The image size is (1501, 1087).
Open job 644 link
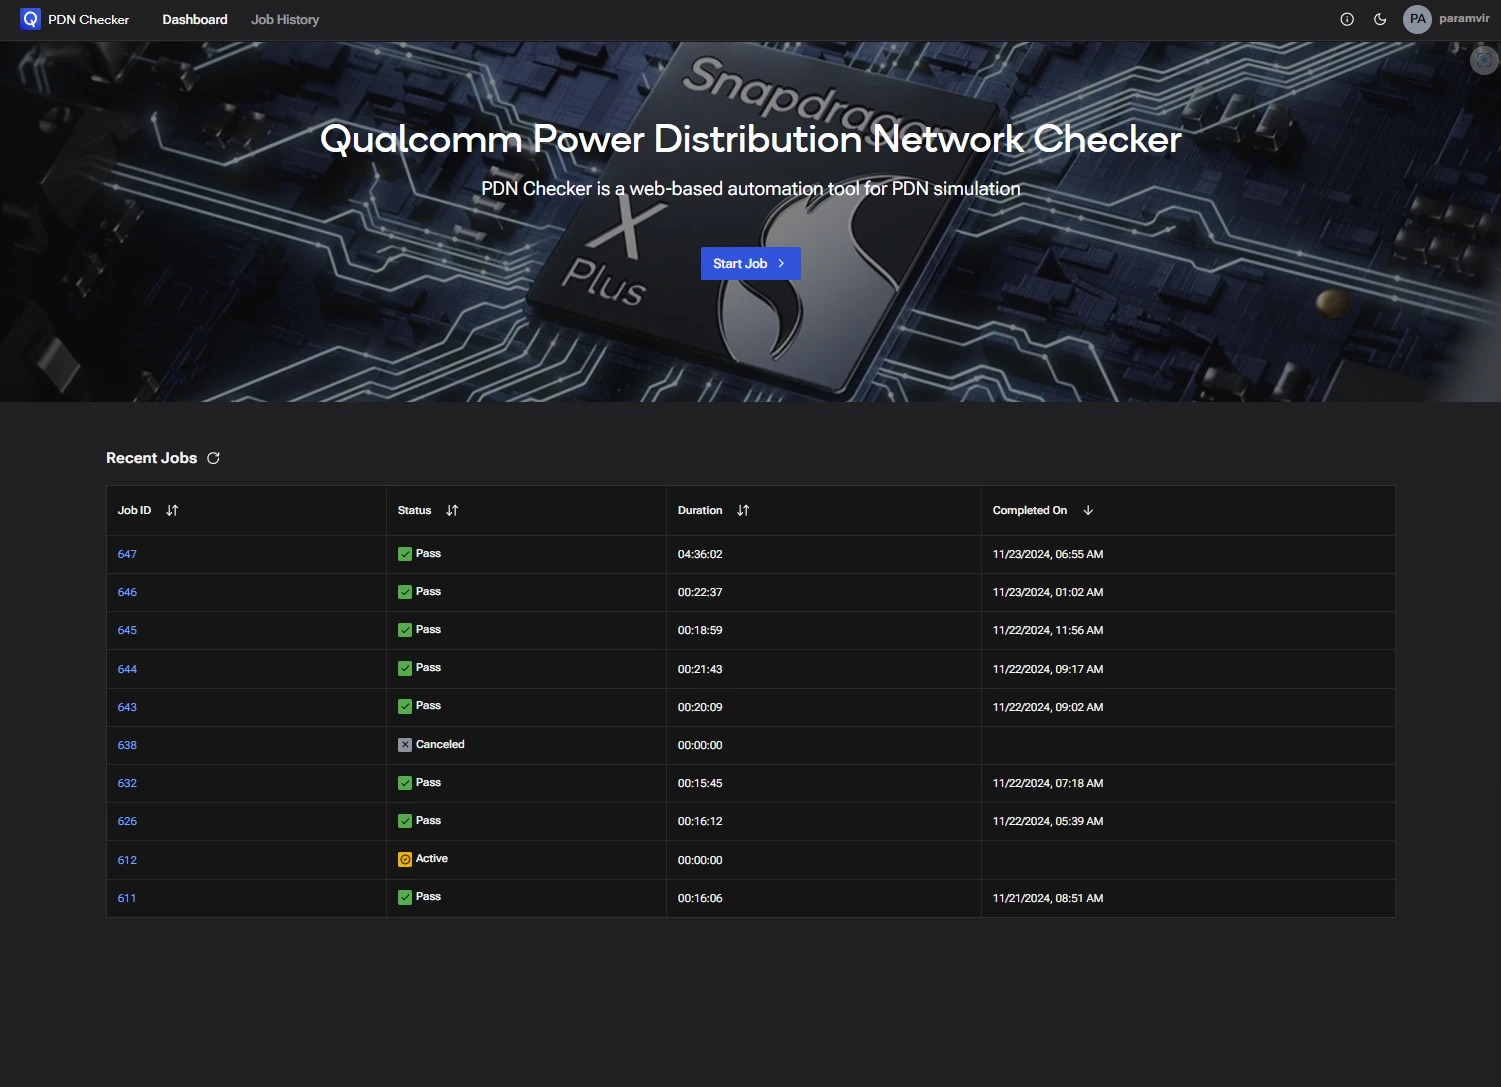[x=127, y=669]
